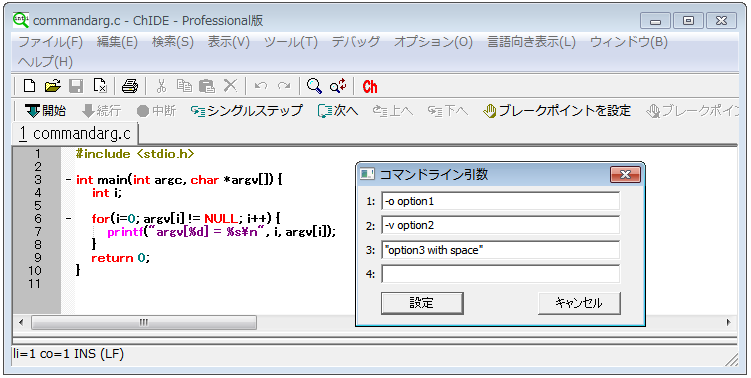Click the #include <stdio.h> line

coord(135,154)
